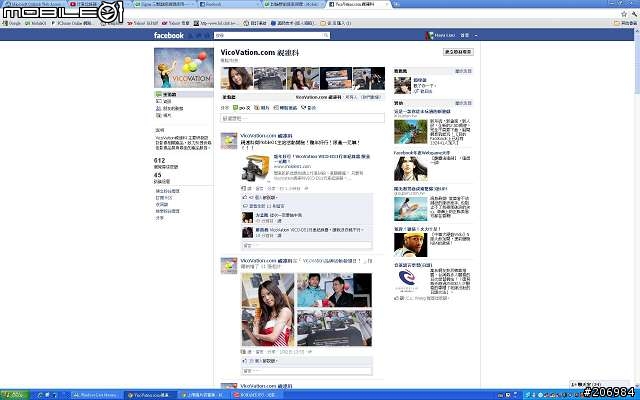The height and width of the screenshot is (400, 640).
Task: Select the Wall item in left sidebar
Action: [184, 94]
